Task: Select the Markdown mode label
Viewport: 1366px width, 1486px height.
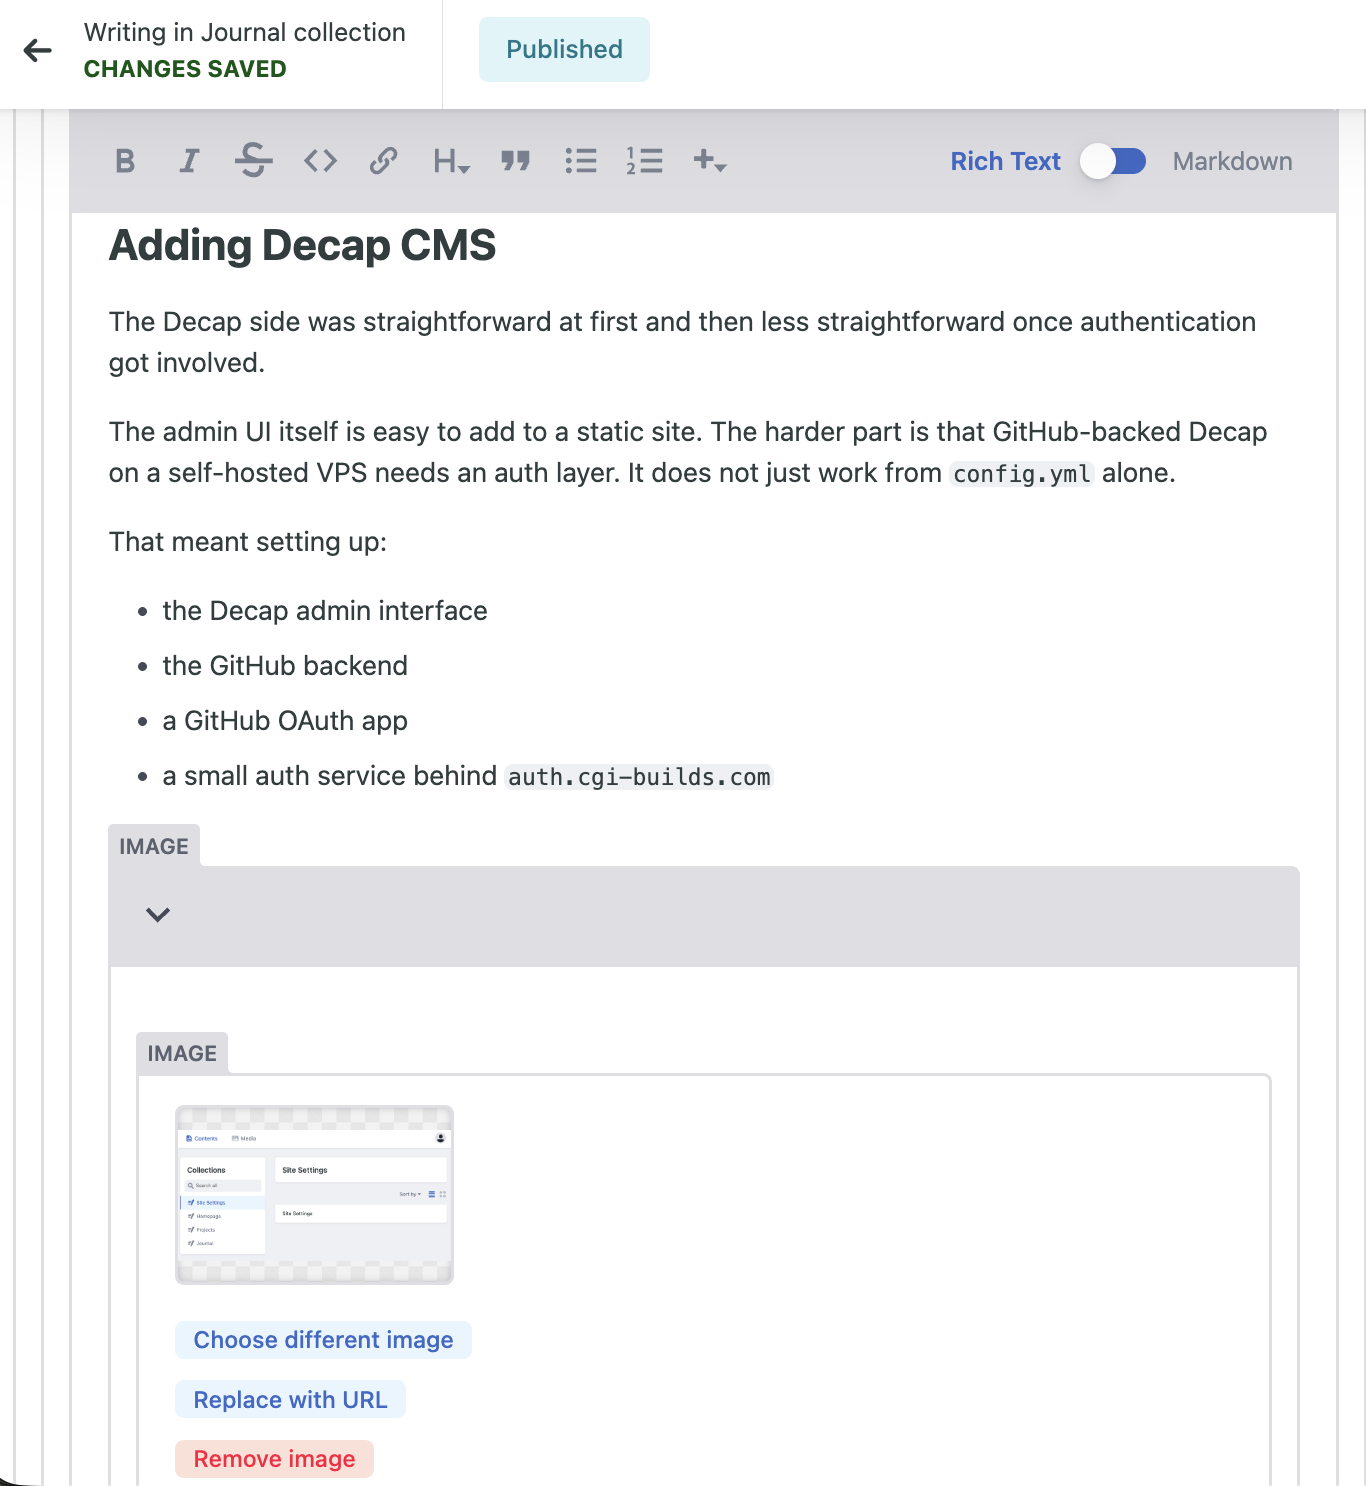Action: [x=1232, y=161]
